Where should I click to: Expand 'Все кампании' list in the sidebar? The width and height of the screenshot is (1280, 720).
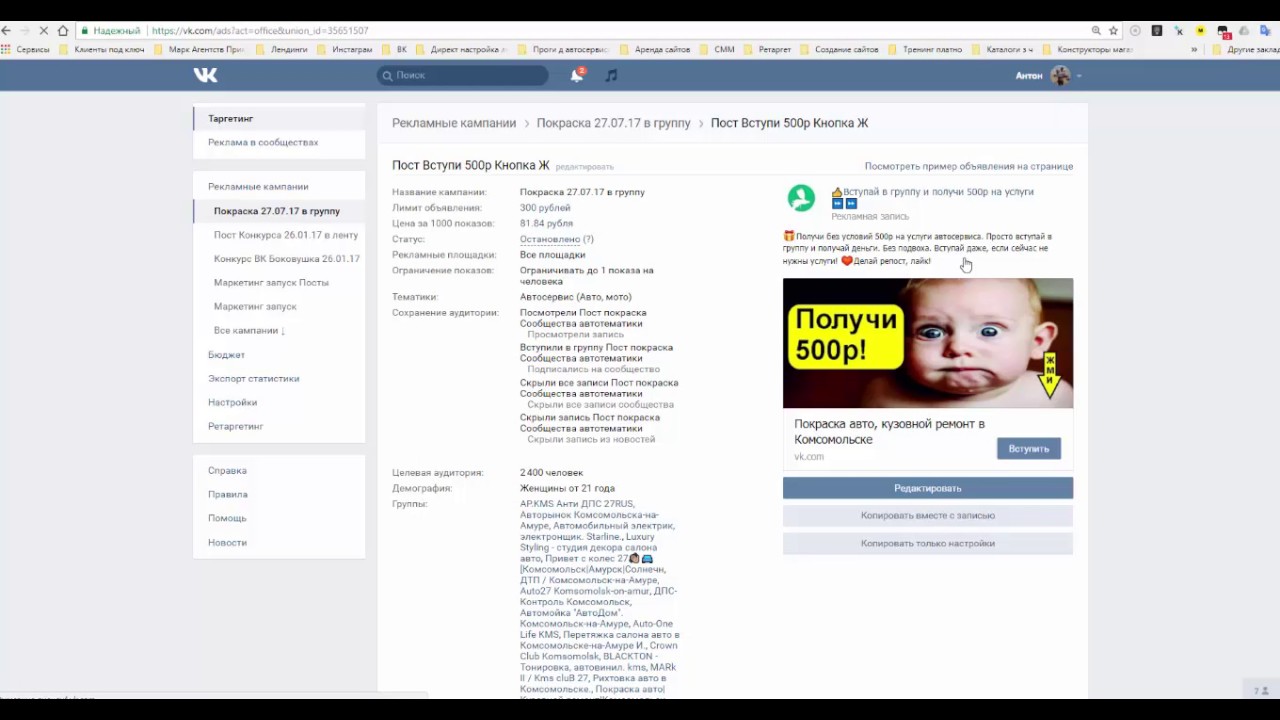click(x=249, y=330)
